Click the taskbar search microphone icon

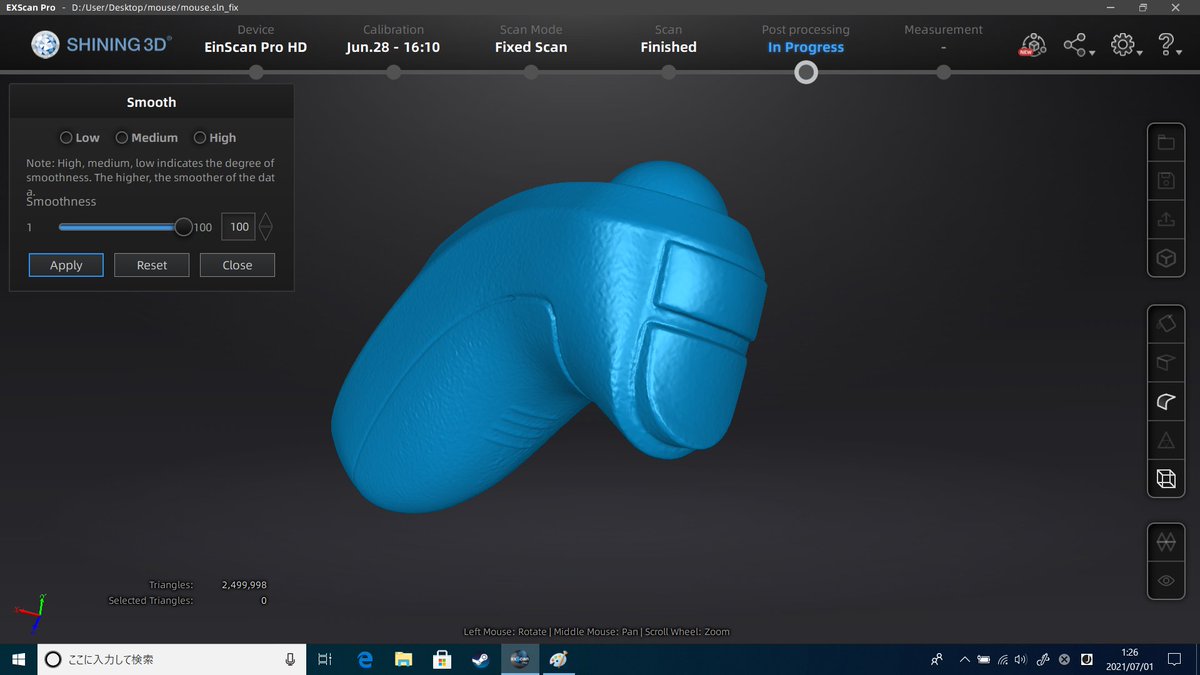click(290, 659)
